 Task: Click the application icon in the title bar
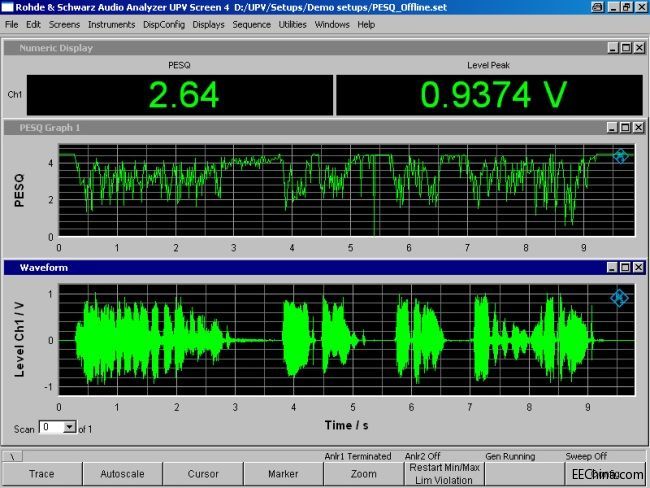(x=8, y=7)
